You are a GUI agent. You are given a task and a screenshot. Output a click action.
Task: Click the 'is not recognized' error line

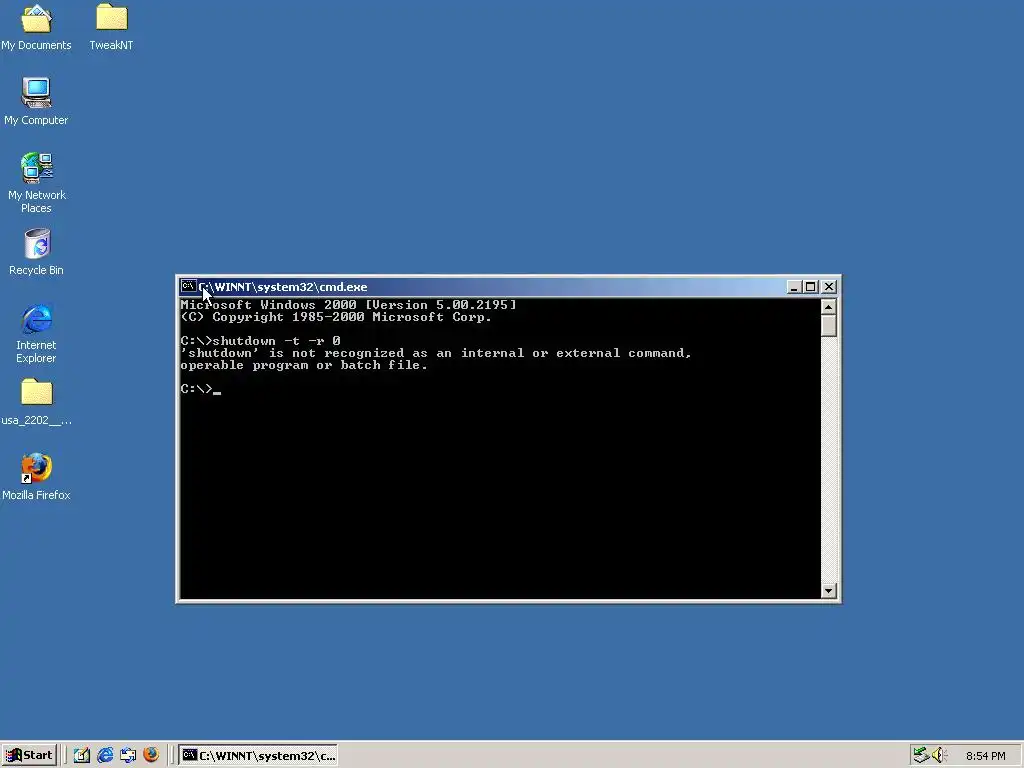point(436,353)
